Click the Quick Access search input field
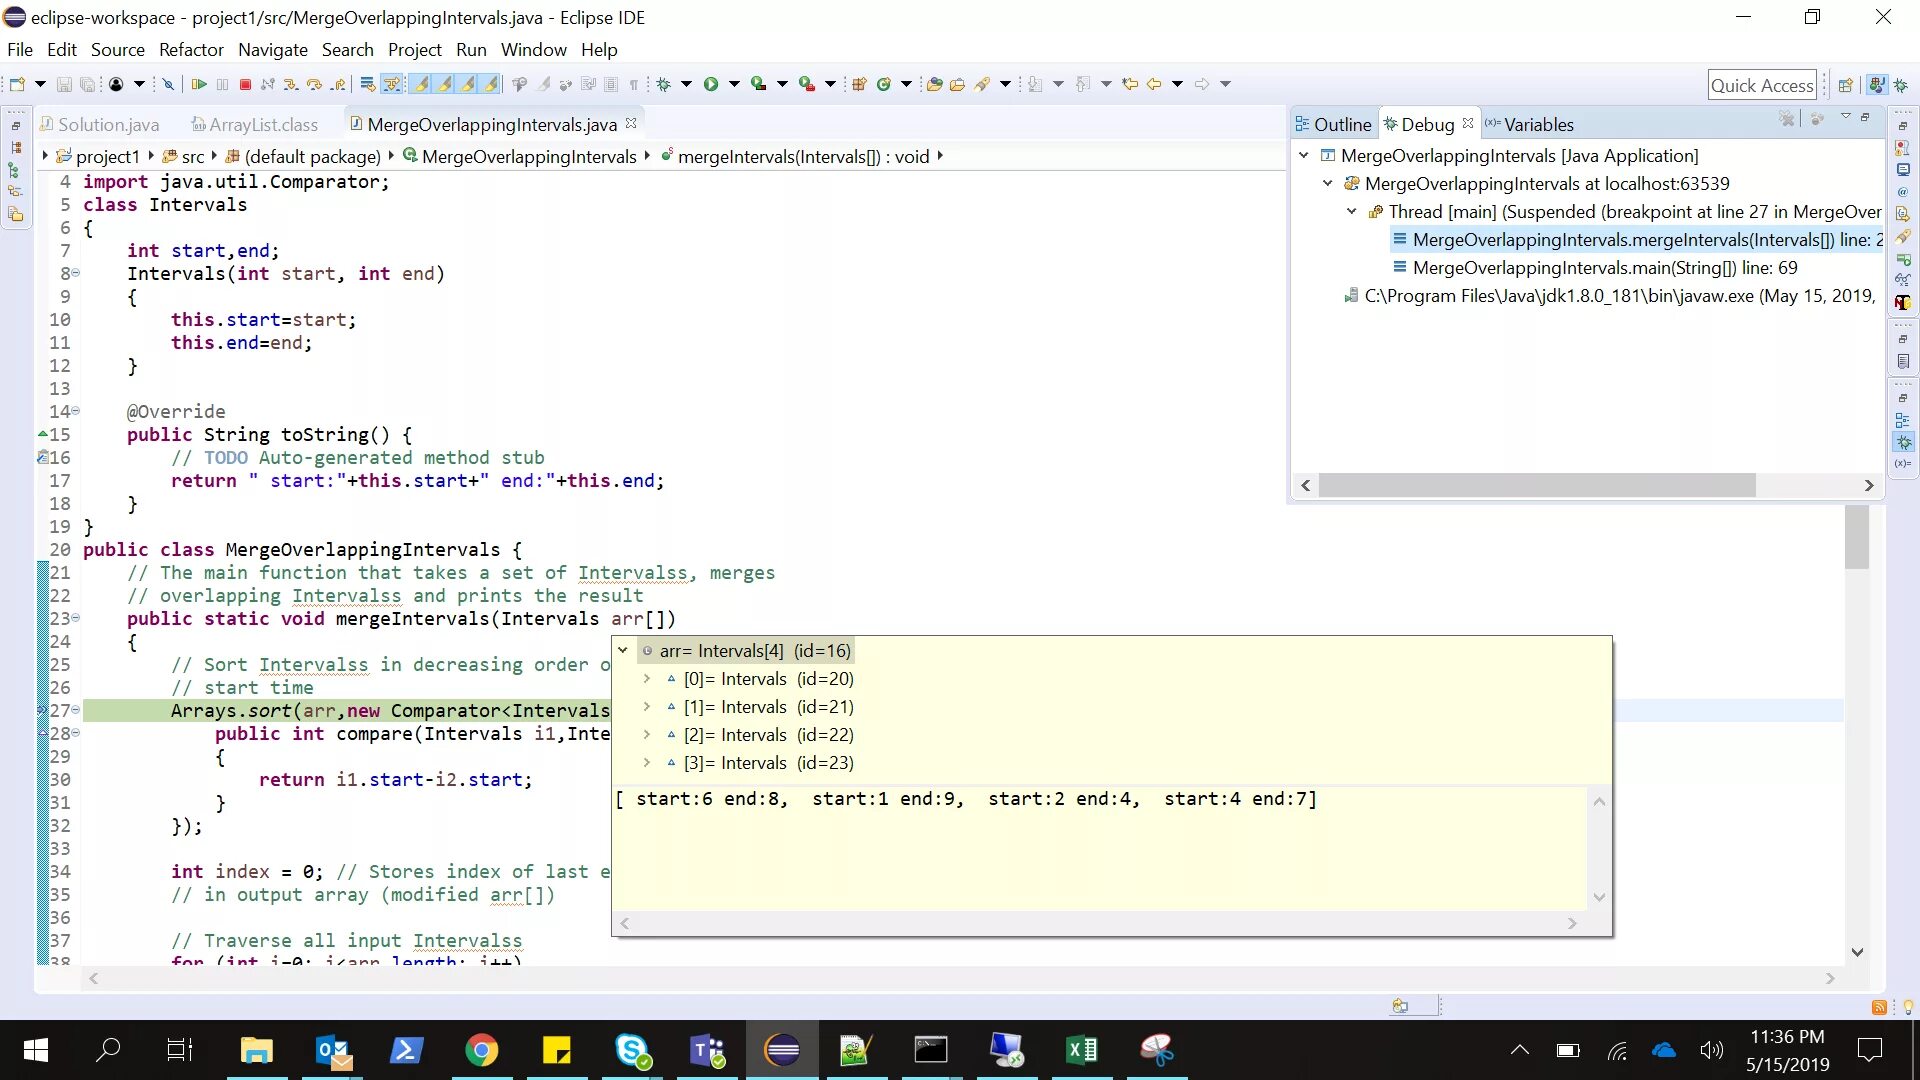Screen dimensions: 1920x1080 tap(1763, 84)
